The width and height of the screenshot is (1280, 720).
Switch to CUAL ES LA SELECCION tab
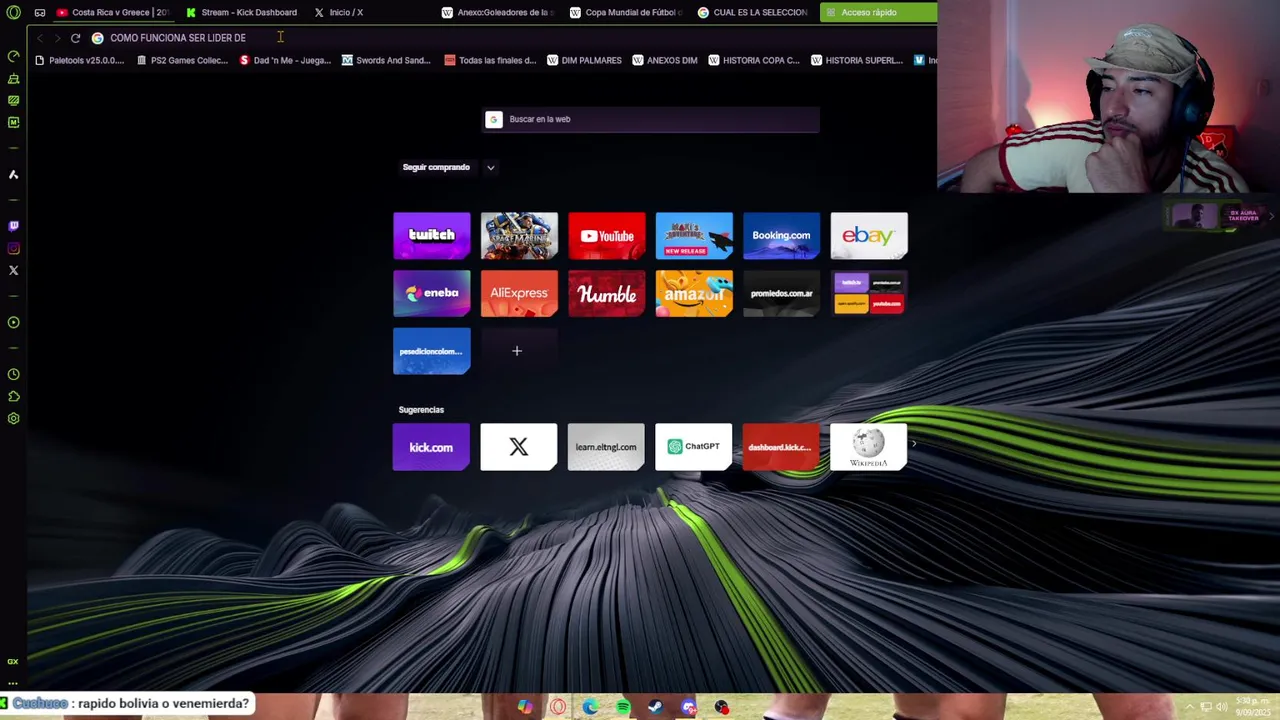click(x=753, y=12)
